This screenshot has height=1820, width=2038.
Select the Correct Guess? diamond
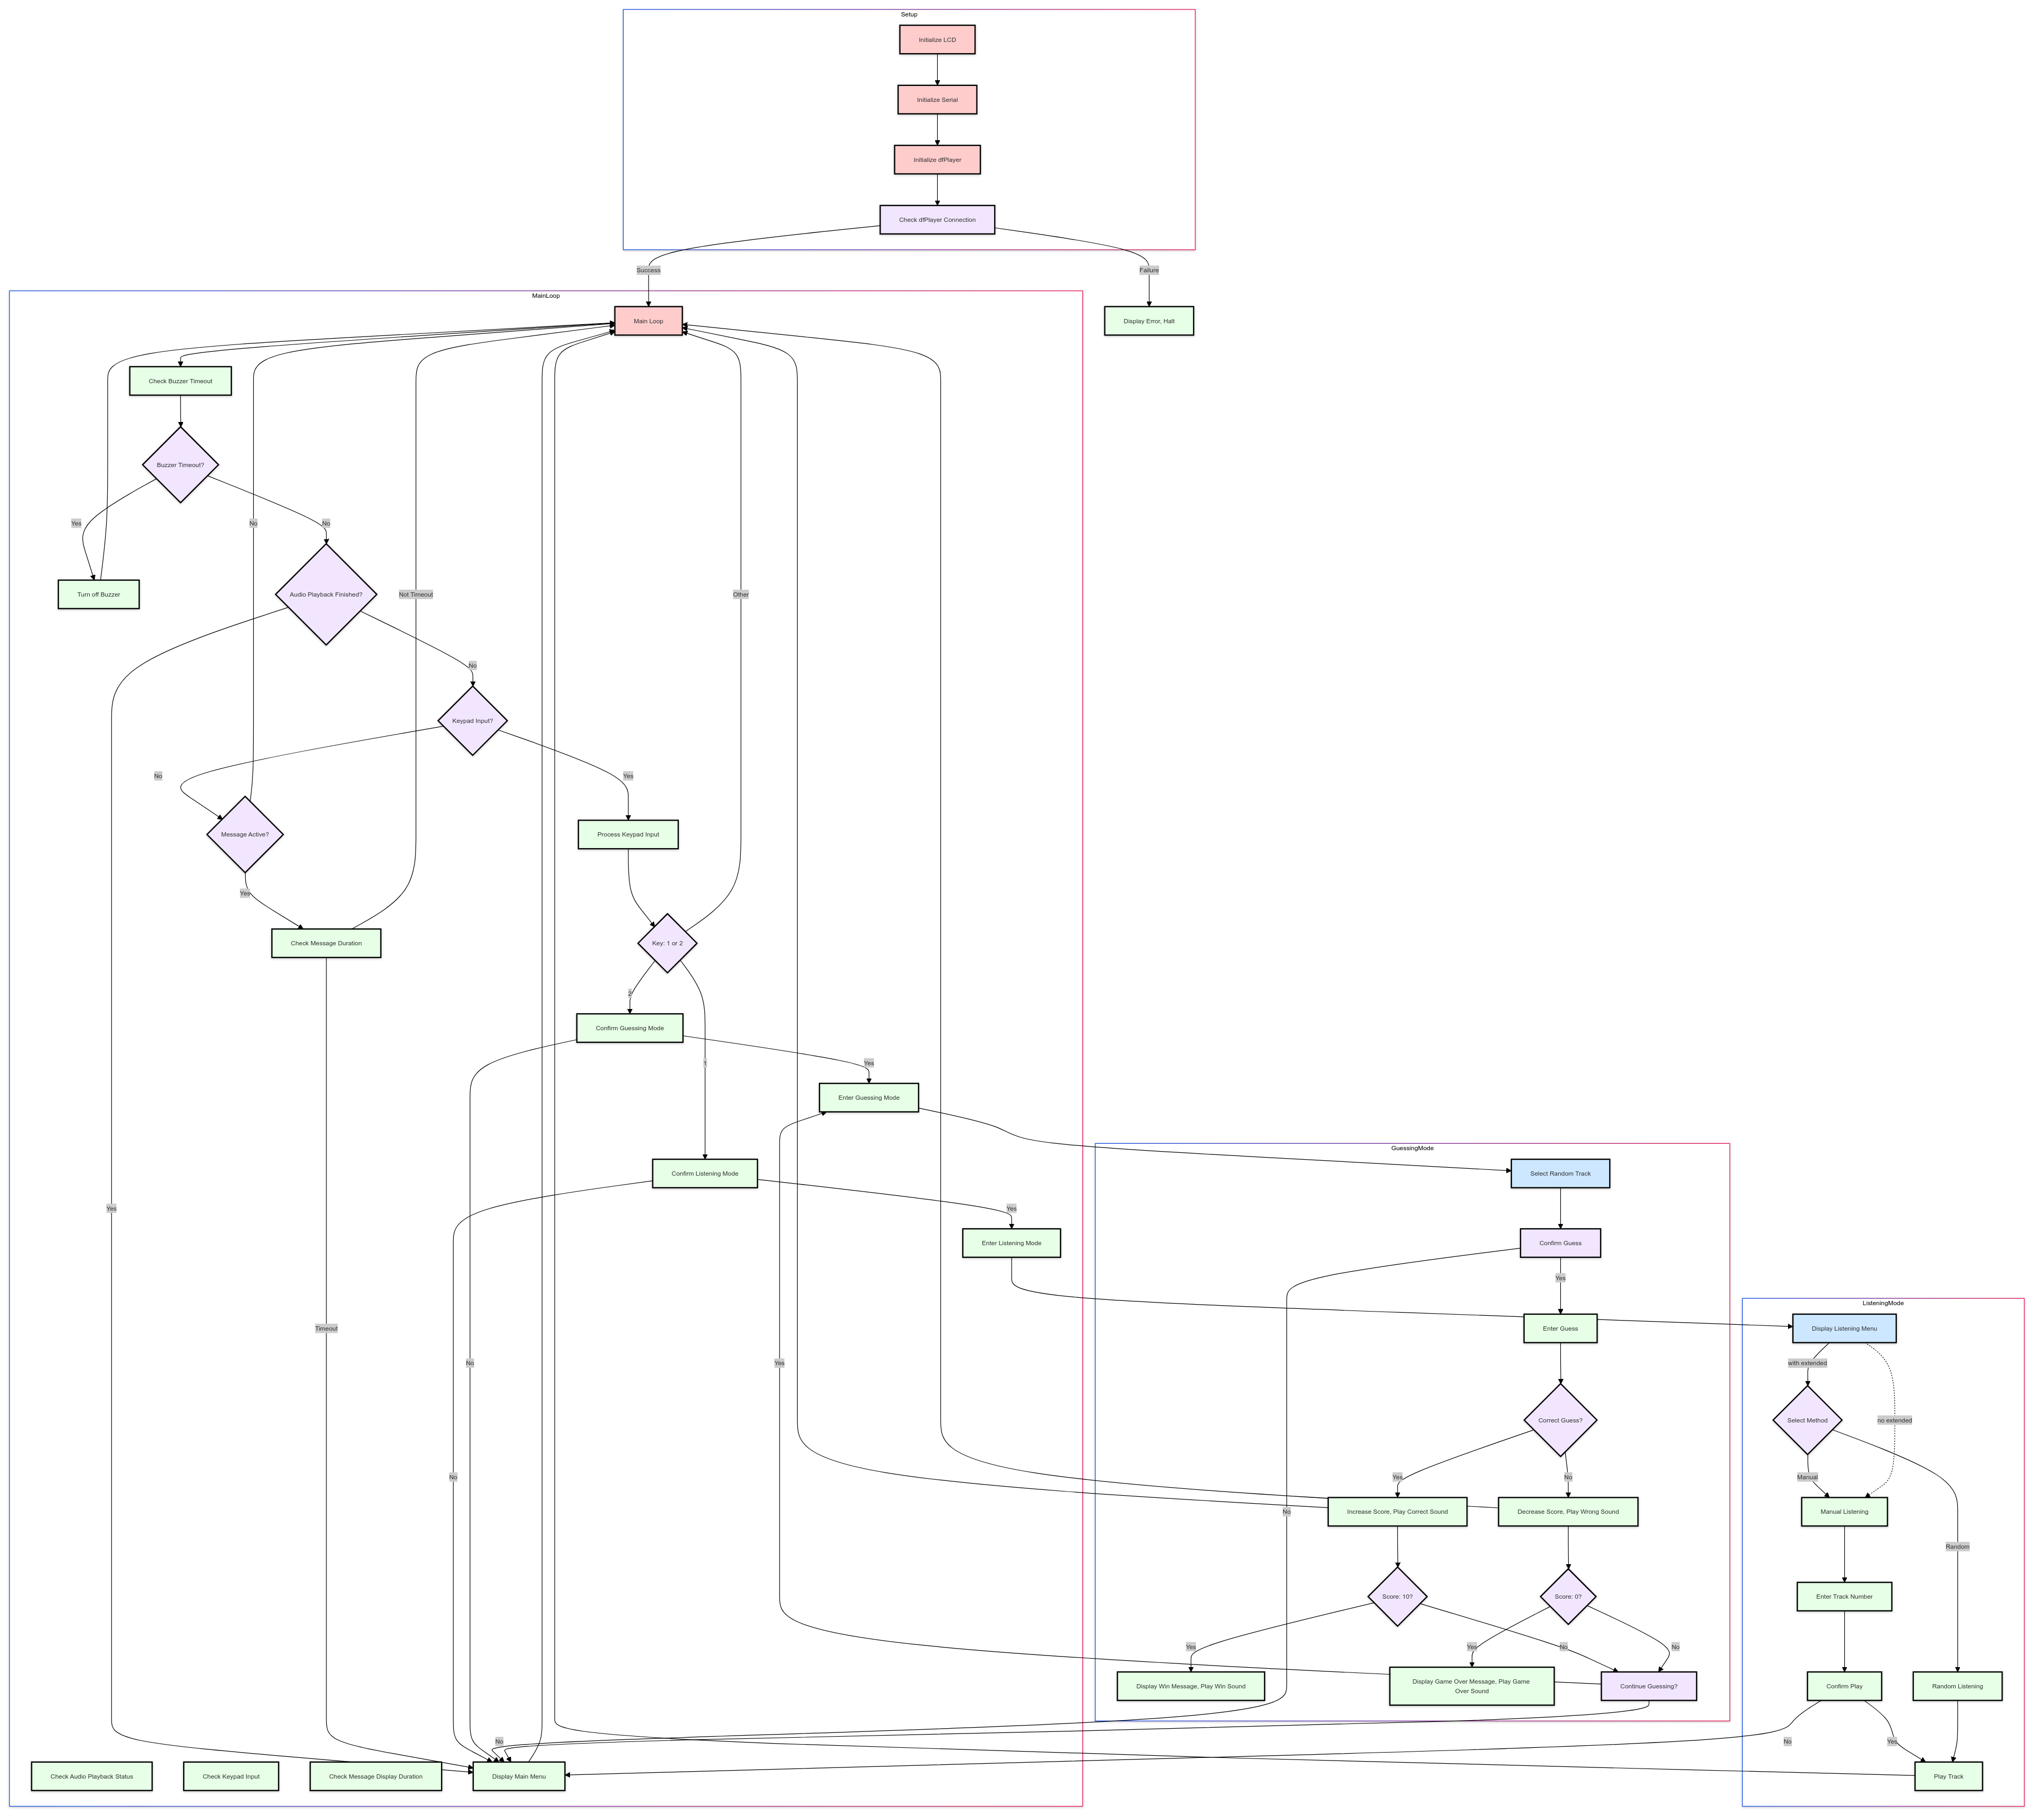click(x=1560, y=1420)
